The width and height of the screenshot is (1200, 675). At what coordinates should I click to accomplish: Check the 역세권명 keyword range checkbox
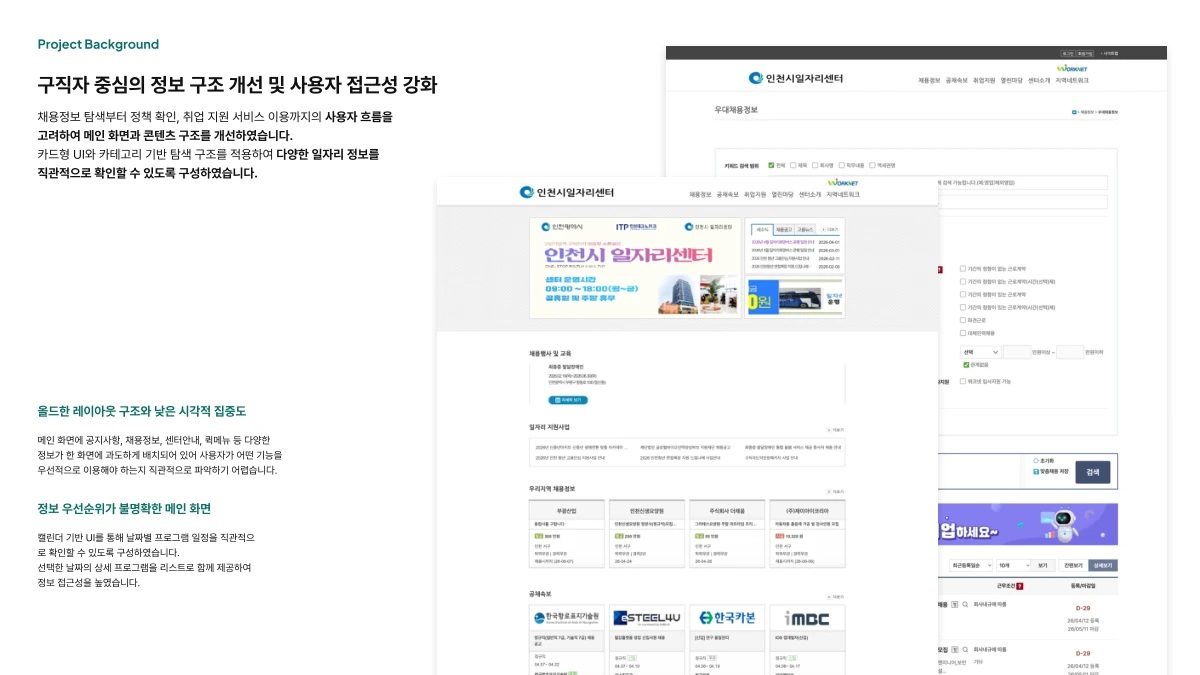872,165
